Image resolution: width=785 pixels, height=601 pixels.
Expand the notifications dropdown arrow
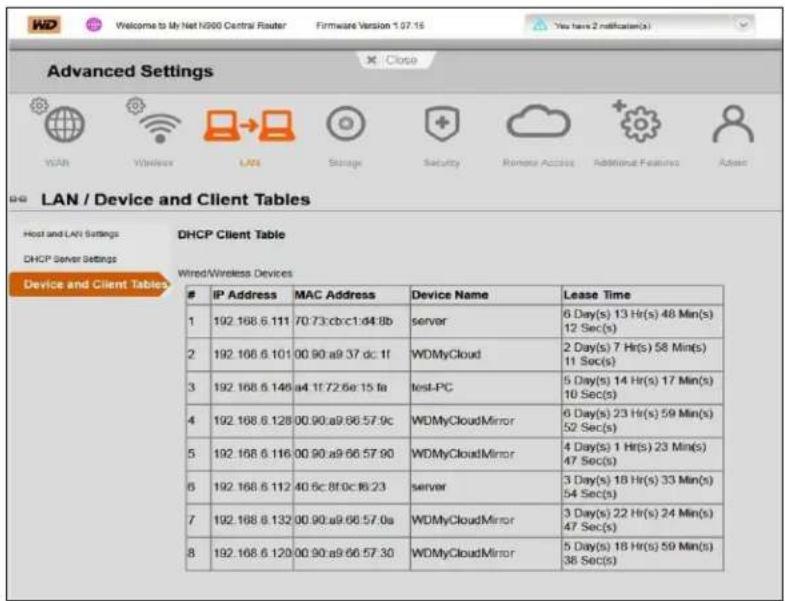pos(743,24)
